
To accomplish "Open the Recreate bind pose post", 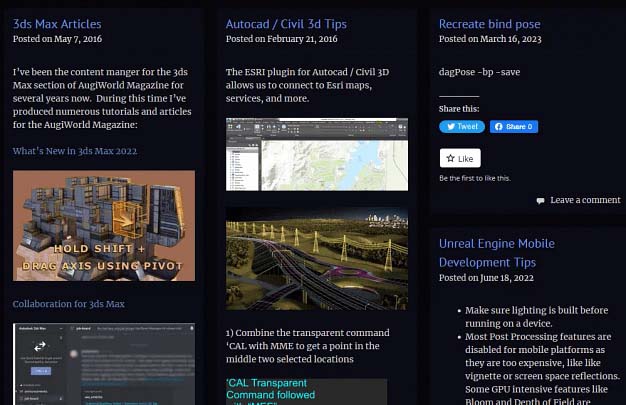I will [x=489, y=24].
